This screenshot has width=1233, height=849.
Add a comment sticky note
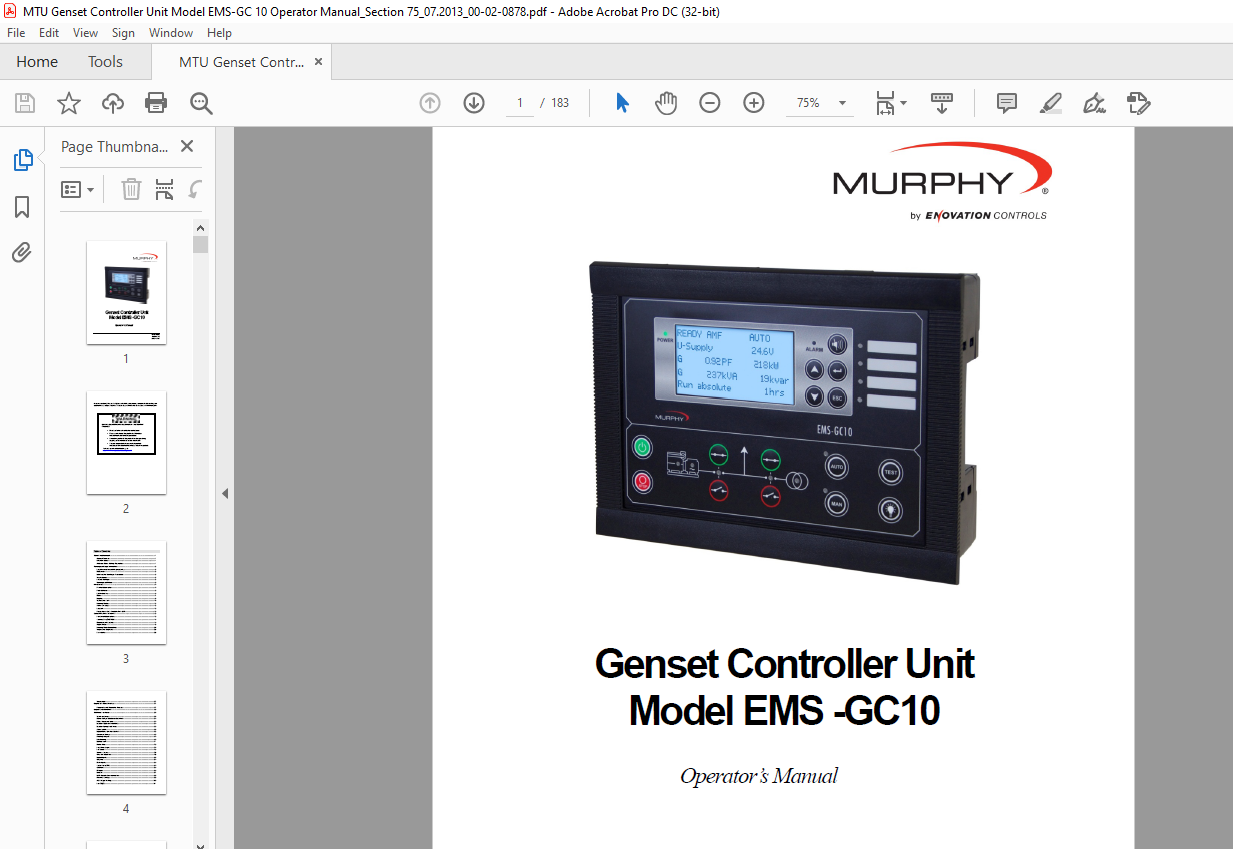point(1007,103)
